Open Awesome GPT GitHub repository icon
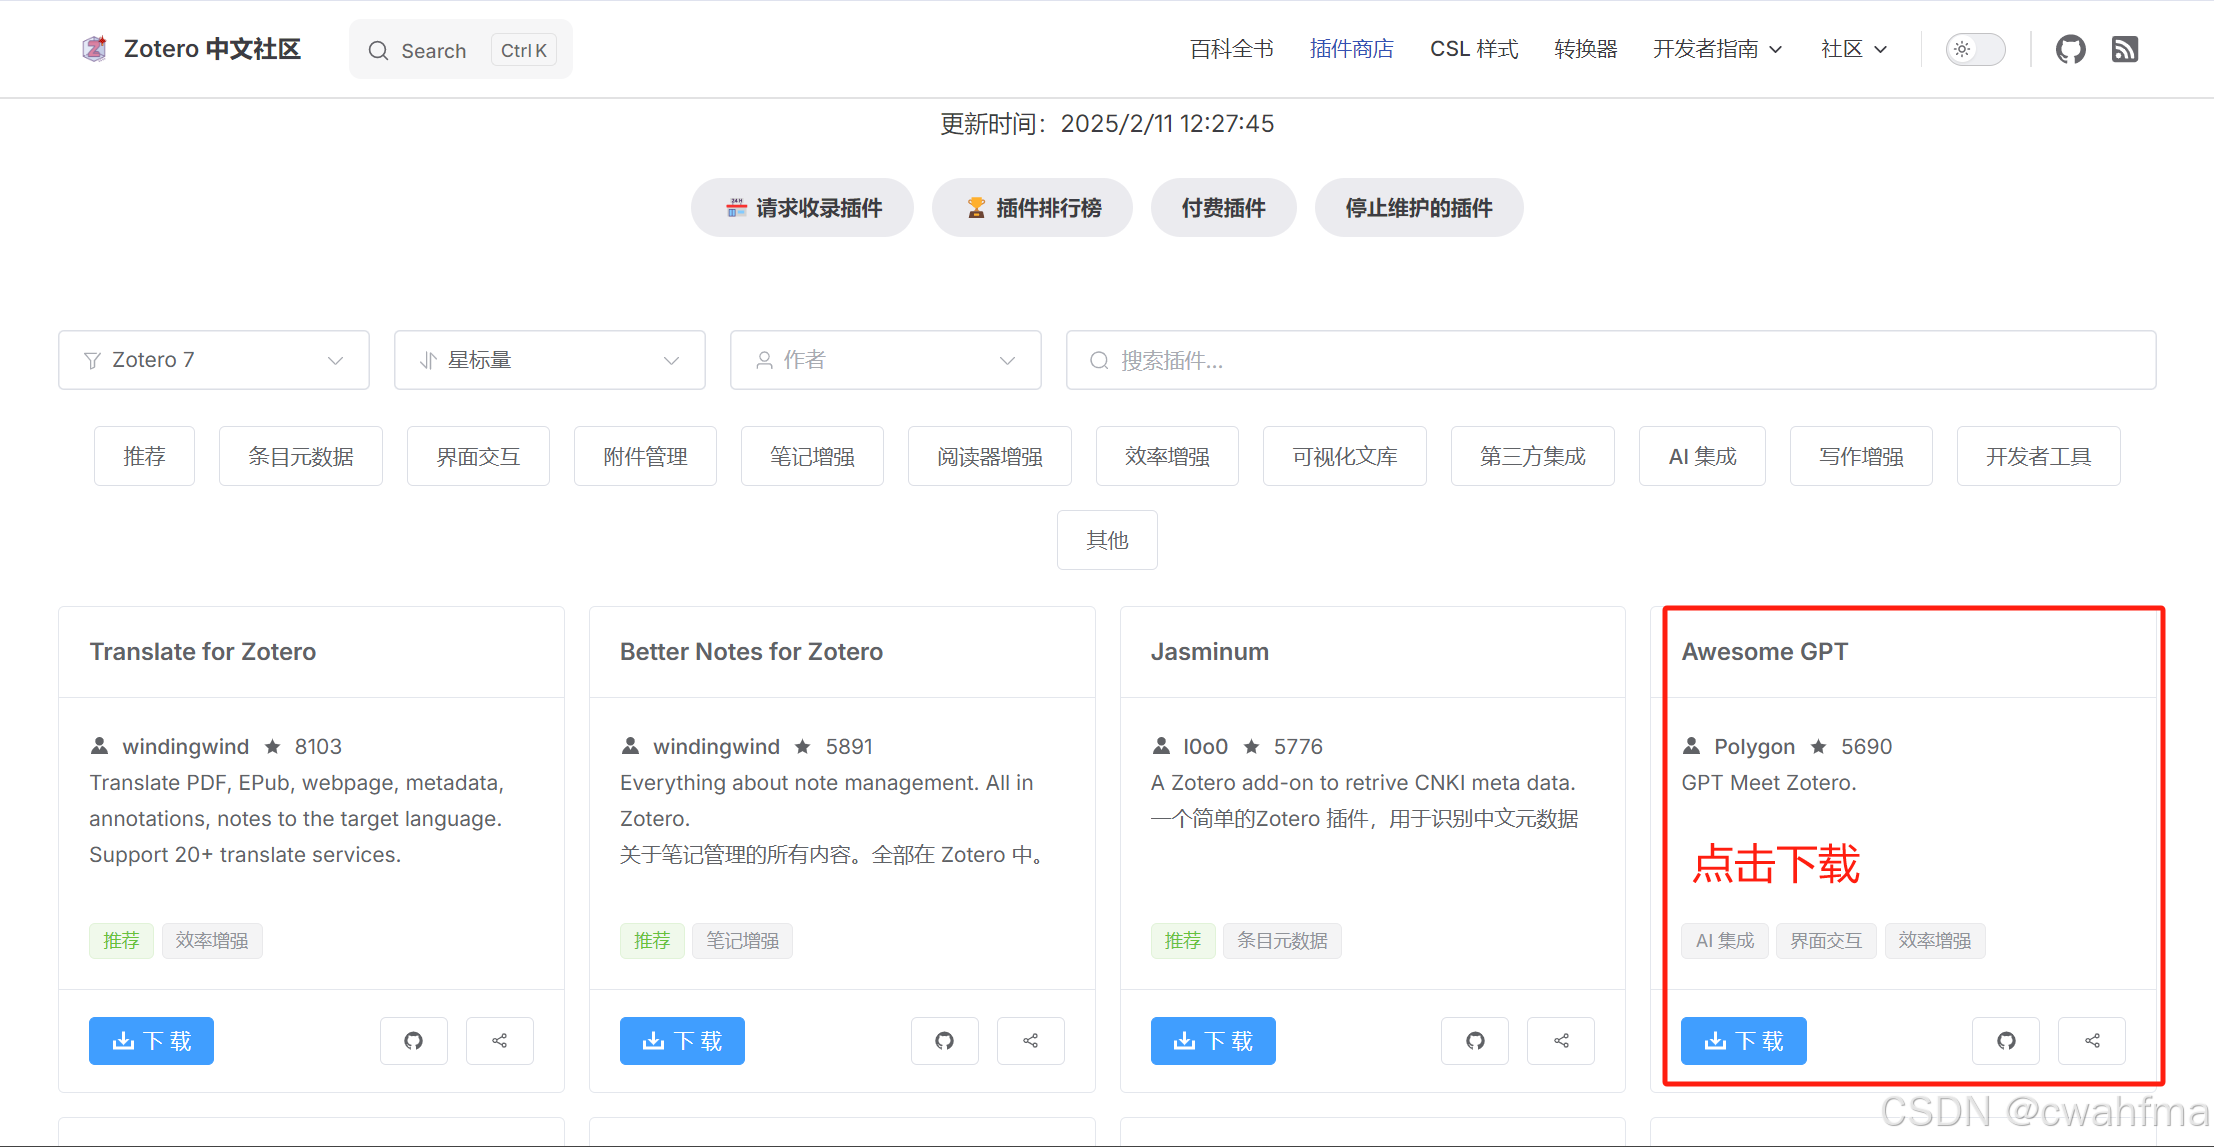This screenshot has height=1147, width=2214. pyautogui.click(x=2005, y=1041)
